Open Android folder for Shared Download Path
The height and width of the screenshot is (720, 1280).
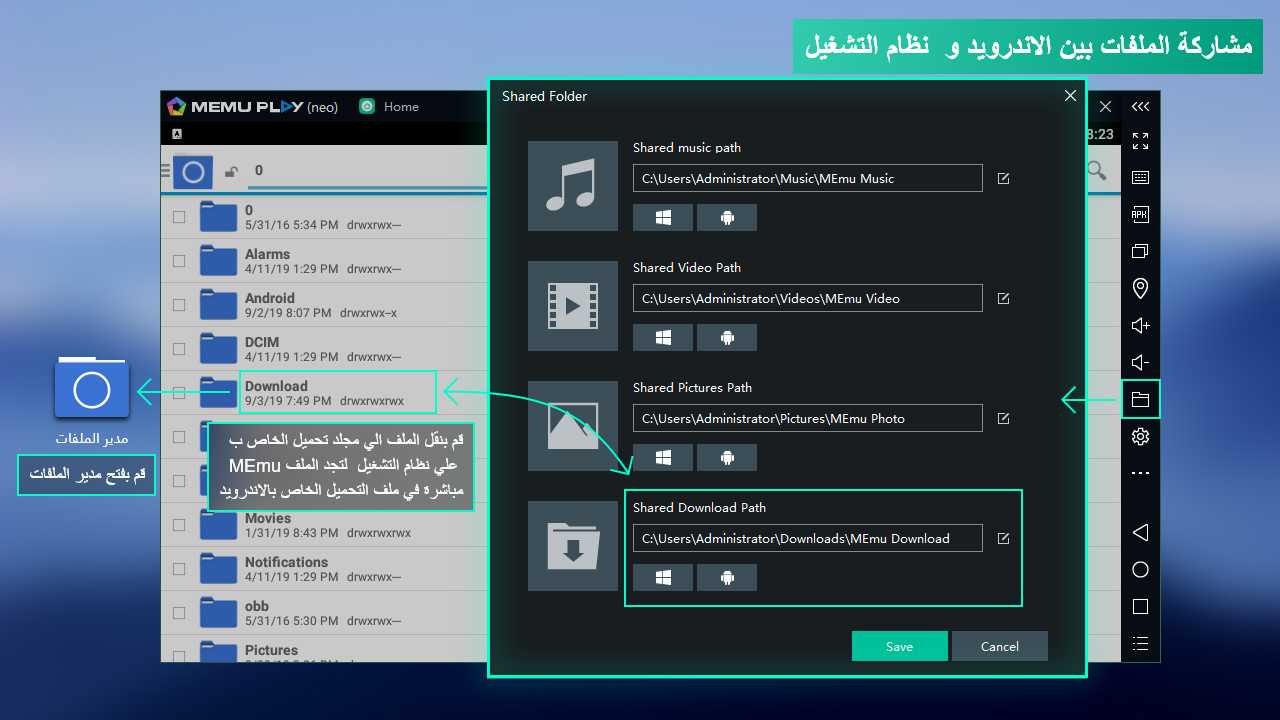(x=727, y=577)
